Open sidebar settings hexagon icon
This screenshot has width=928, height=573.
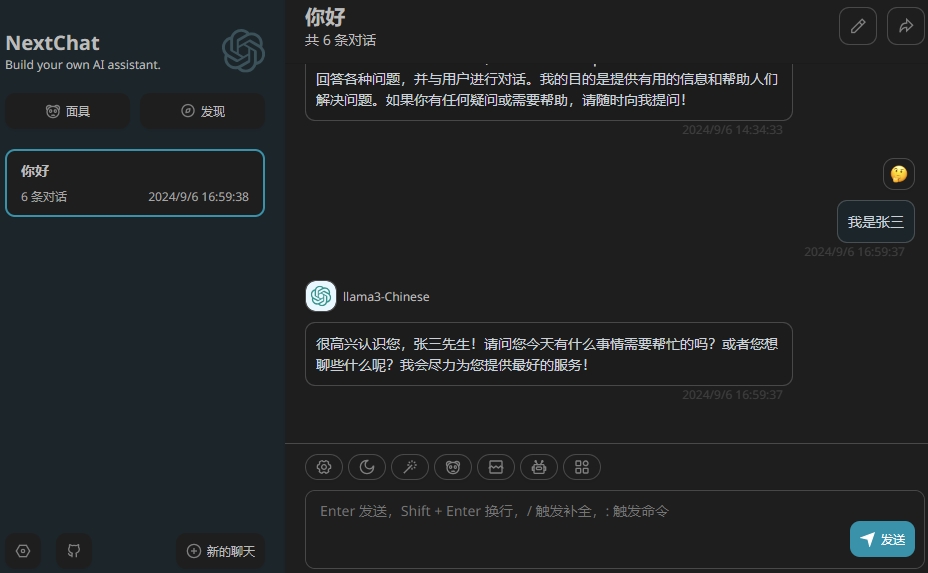coord(24,551)
